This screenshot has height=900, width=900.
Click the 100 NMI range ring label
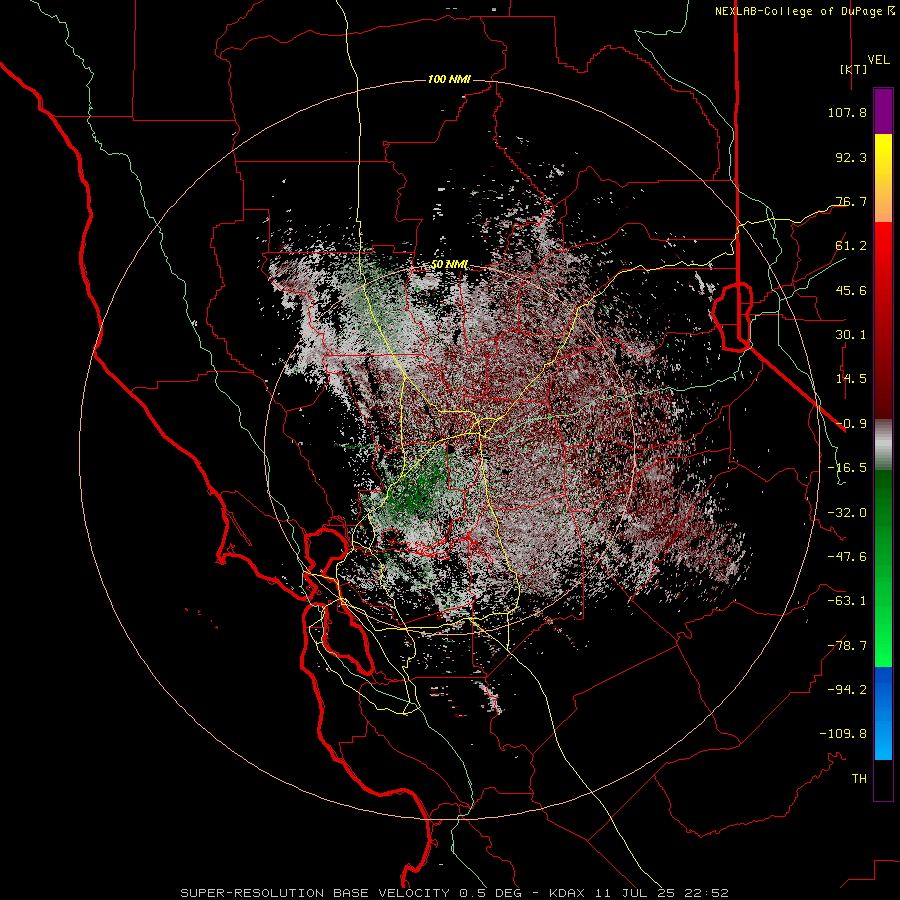pyautogui.click(x=449, y=79)
